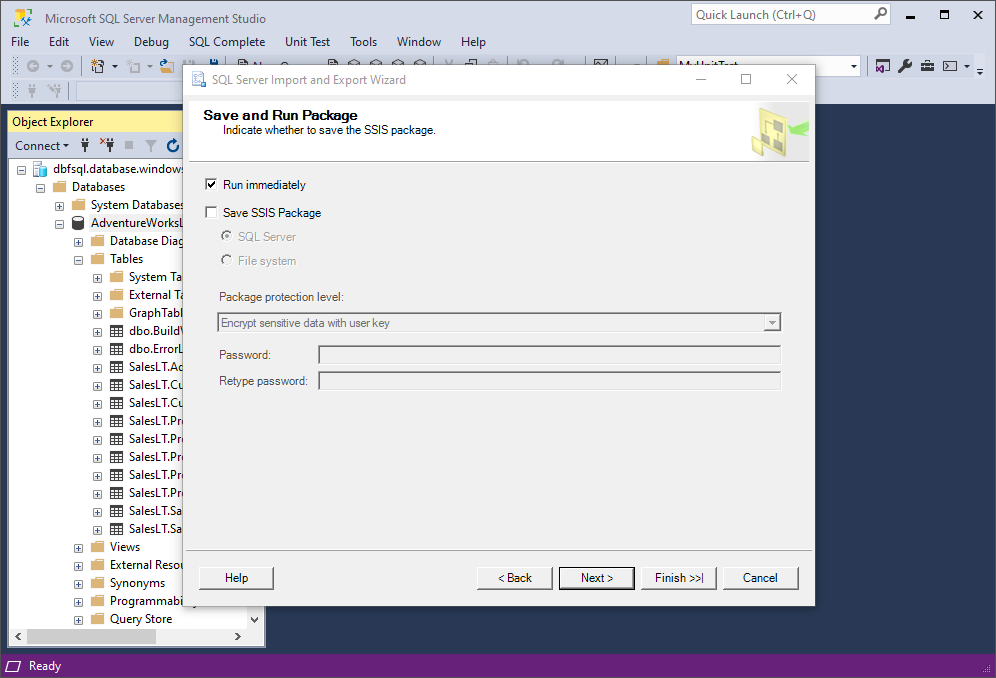Click the toolbox icon in top toolbar
Viewport: 996px width, 678px height.
pyautogui.click(x=927, y=66)
